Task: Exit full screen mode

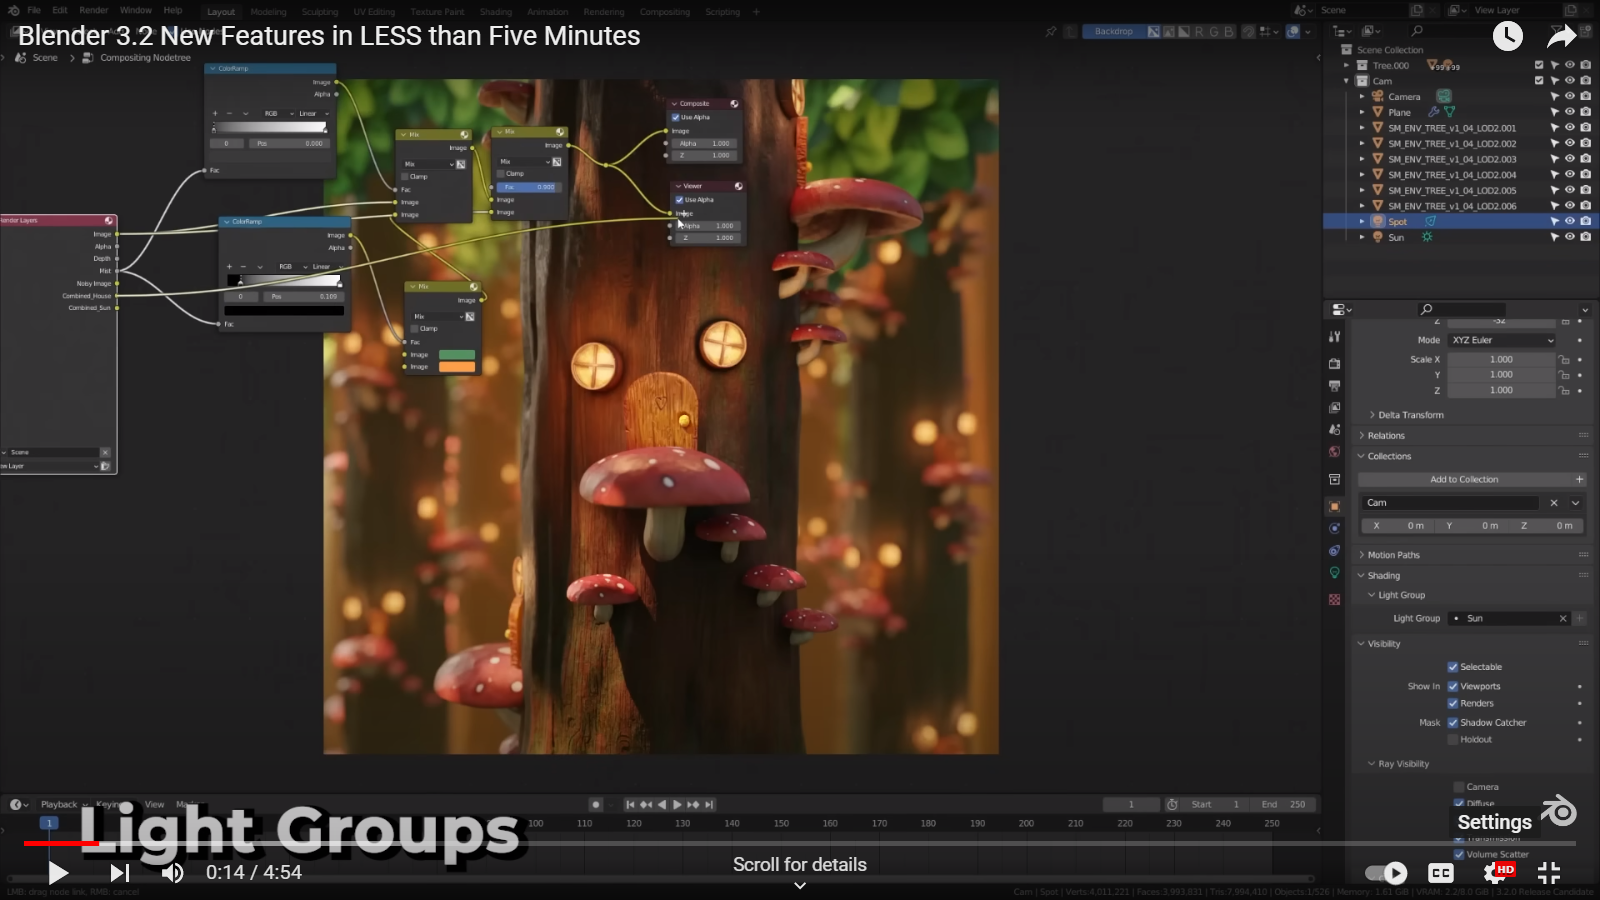Action: (x=1549, y=873)
